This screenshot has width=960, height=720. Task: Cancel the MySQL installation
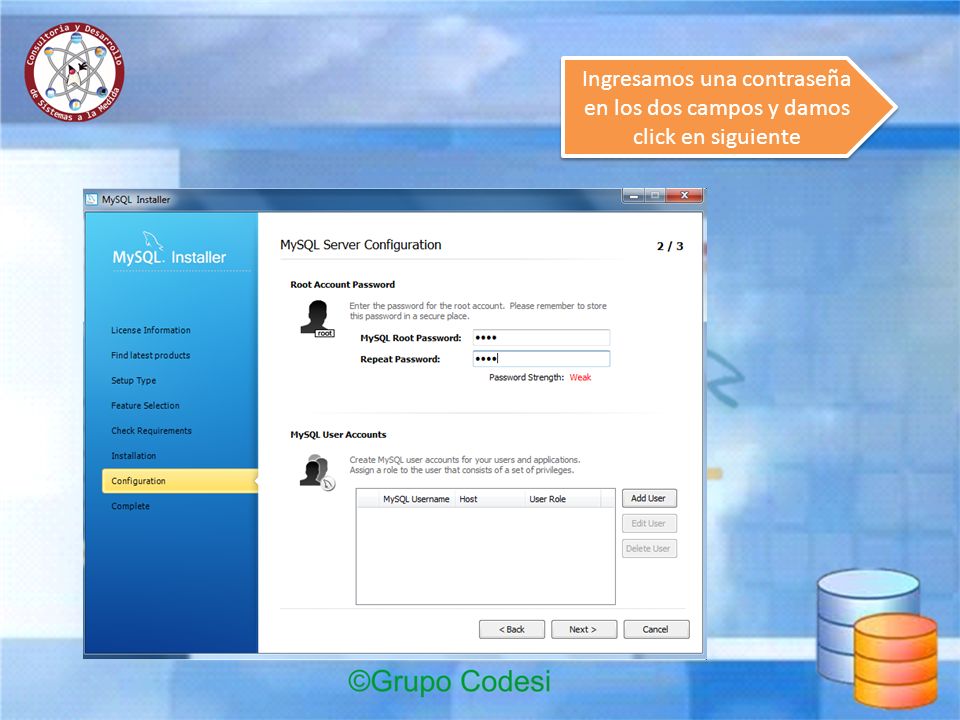coord(656,629)
